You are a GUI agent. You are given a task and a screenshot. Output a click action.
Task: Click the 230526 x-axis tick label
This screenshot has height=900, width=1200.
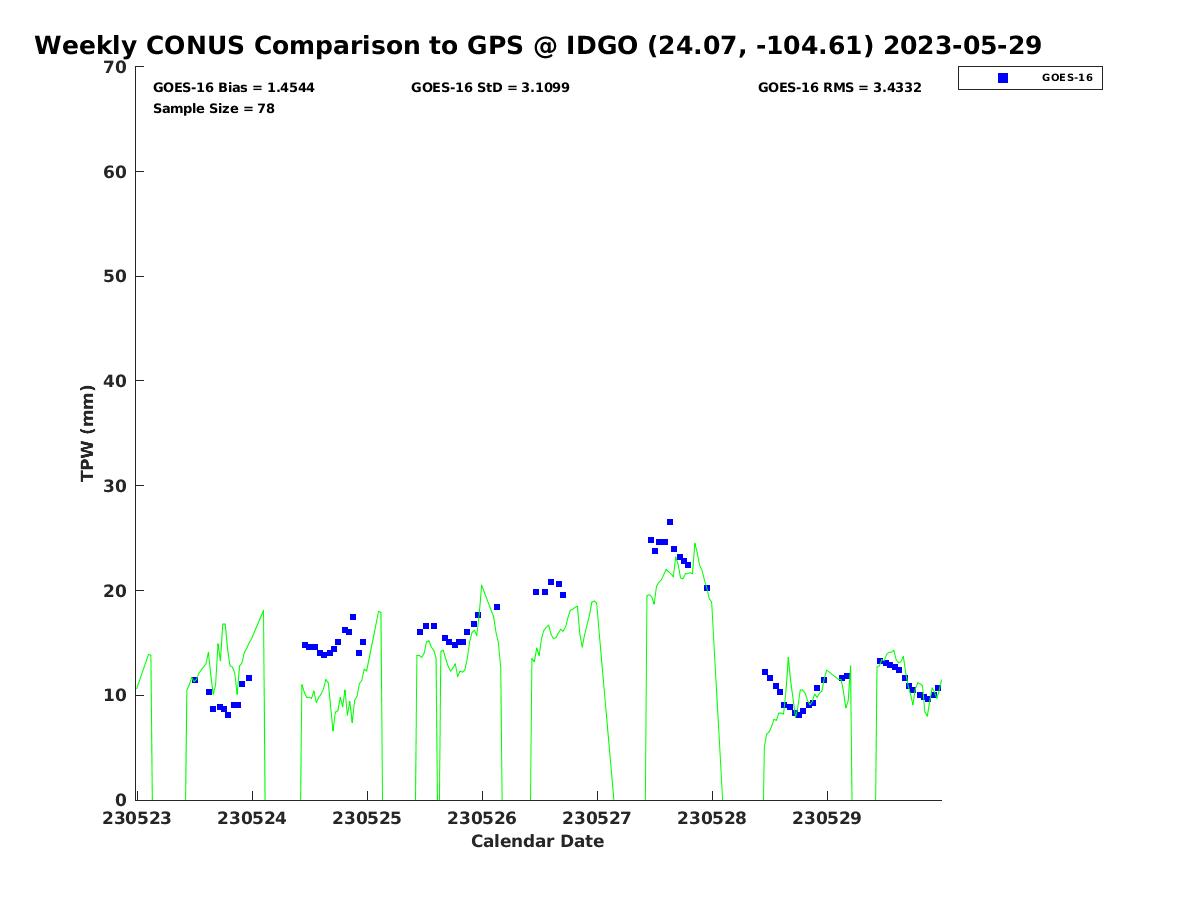coord(482,818)
